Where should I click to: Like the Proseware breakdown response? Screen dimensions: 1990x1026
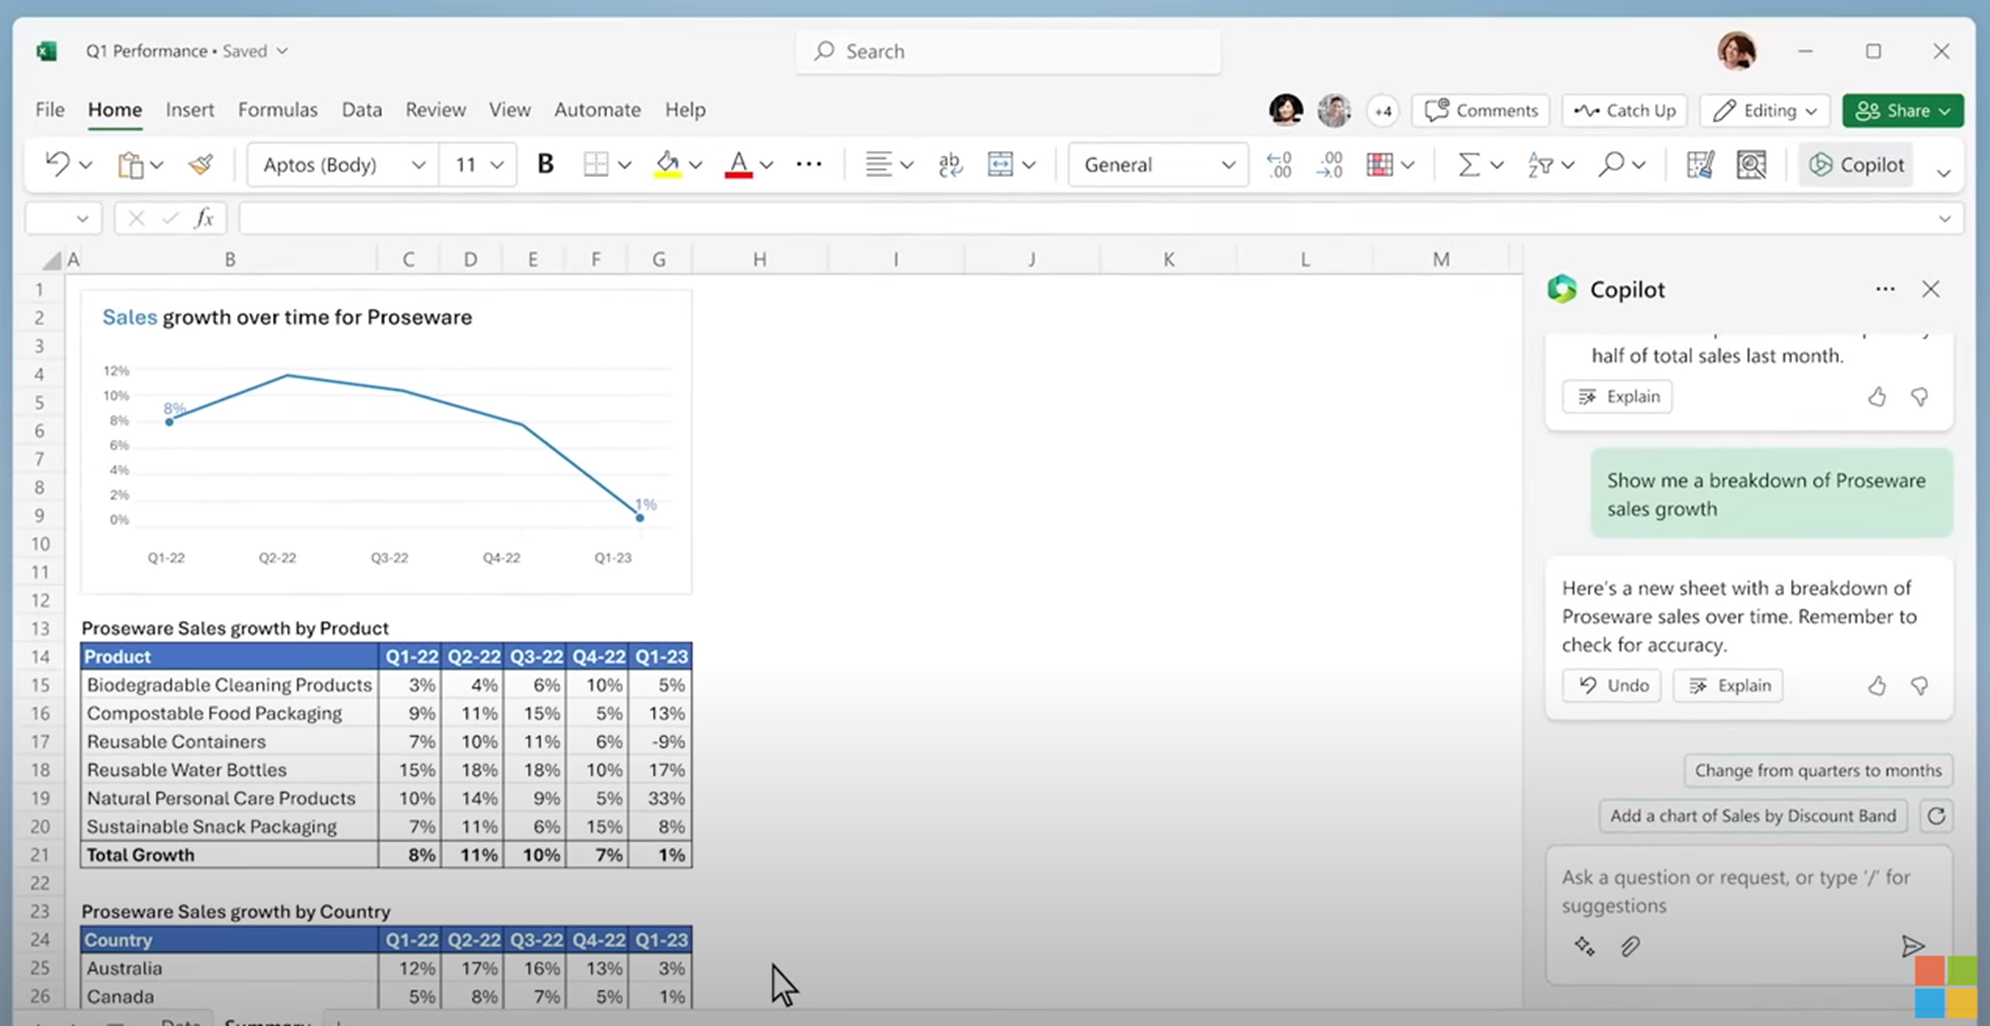[x=1877, y=685]
